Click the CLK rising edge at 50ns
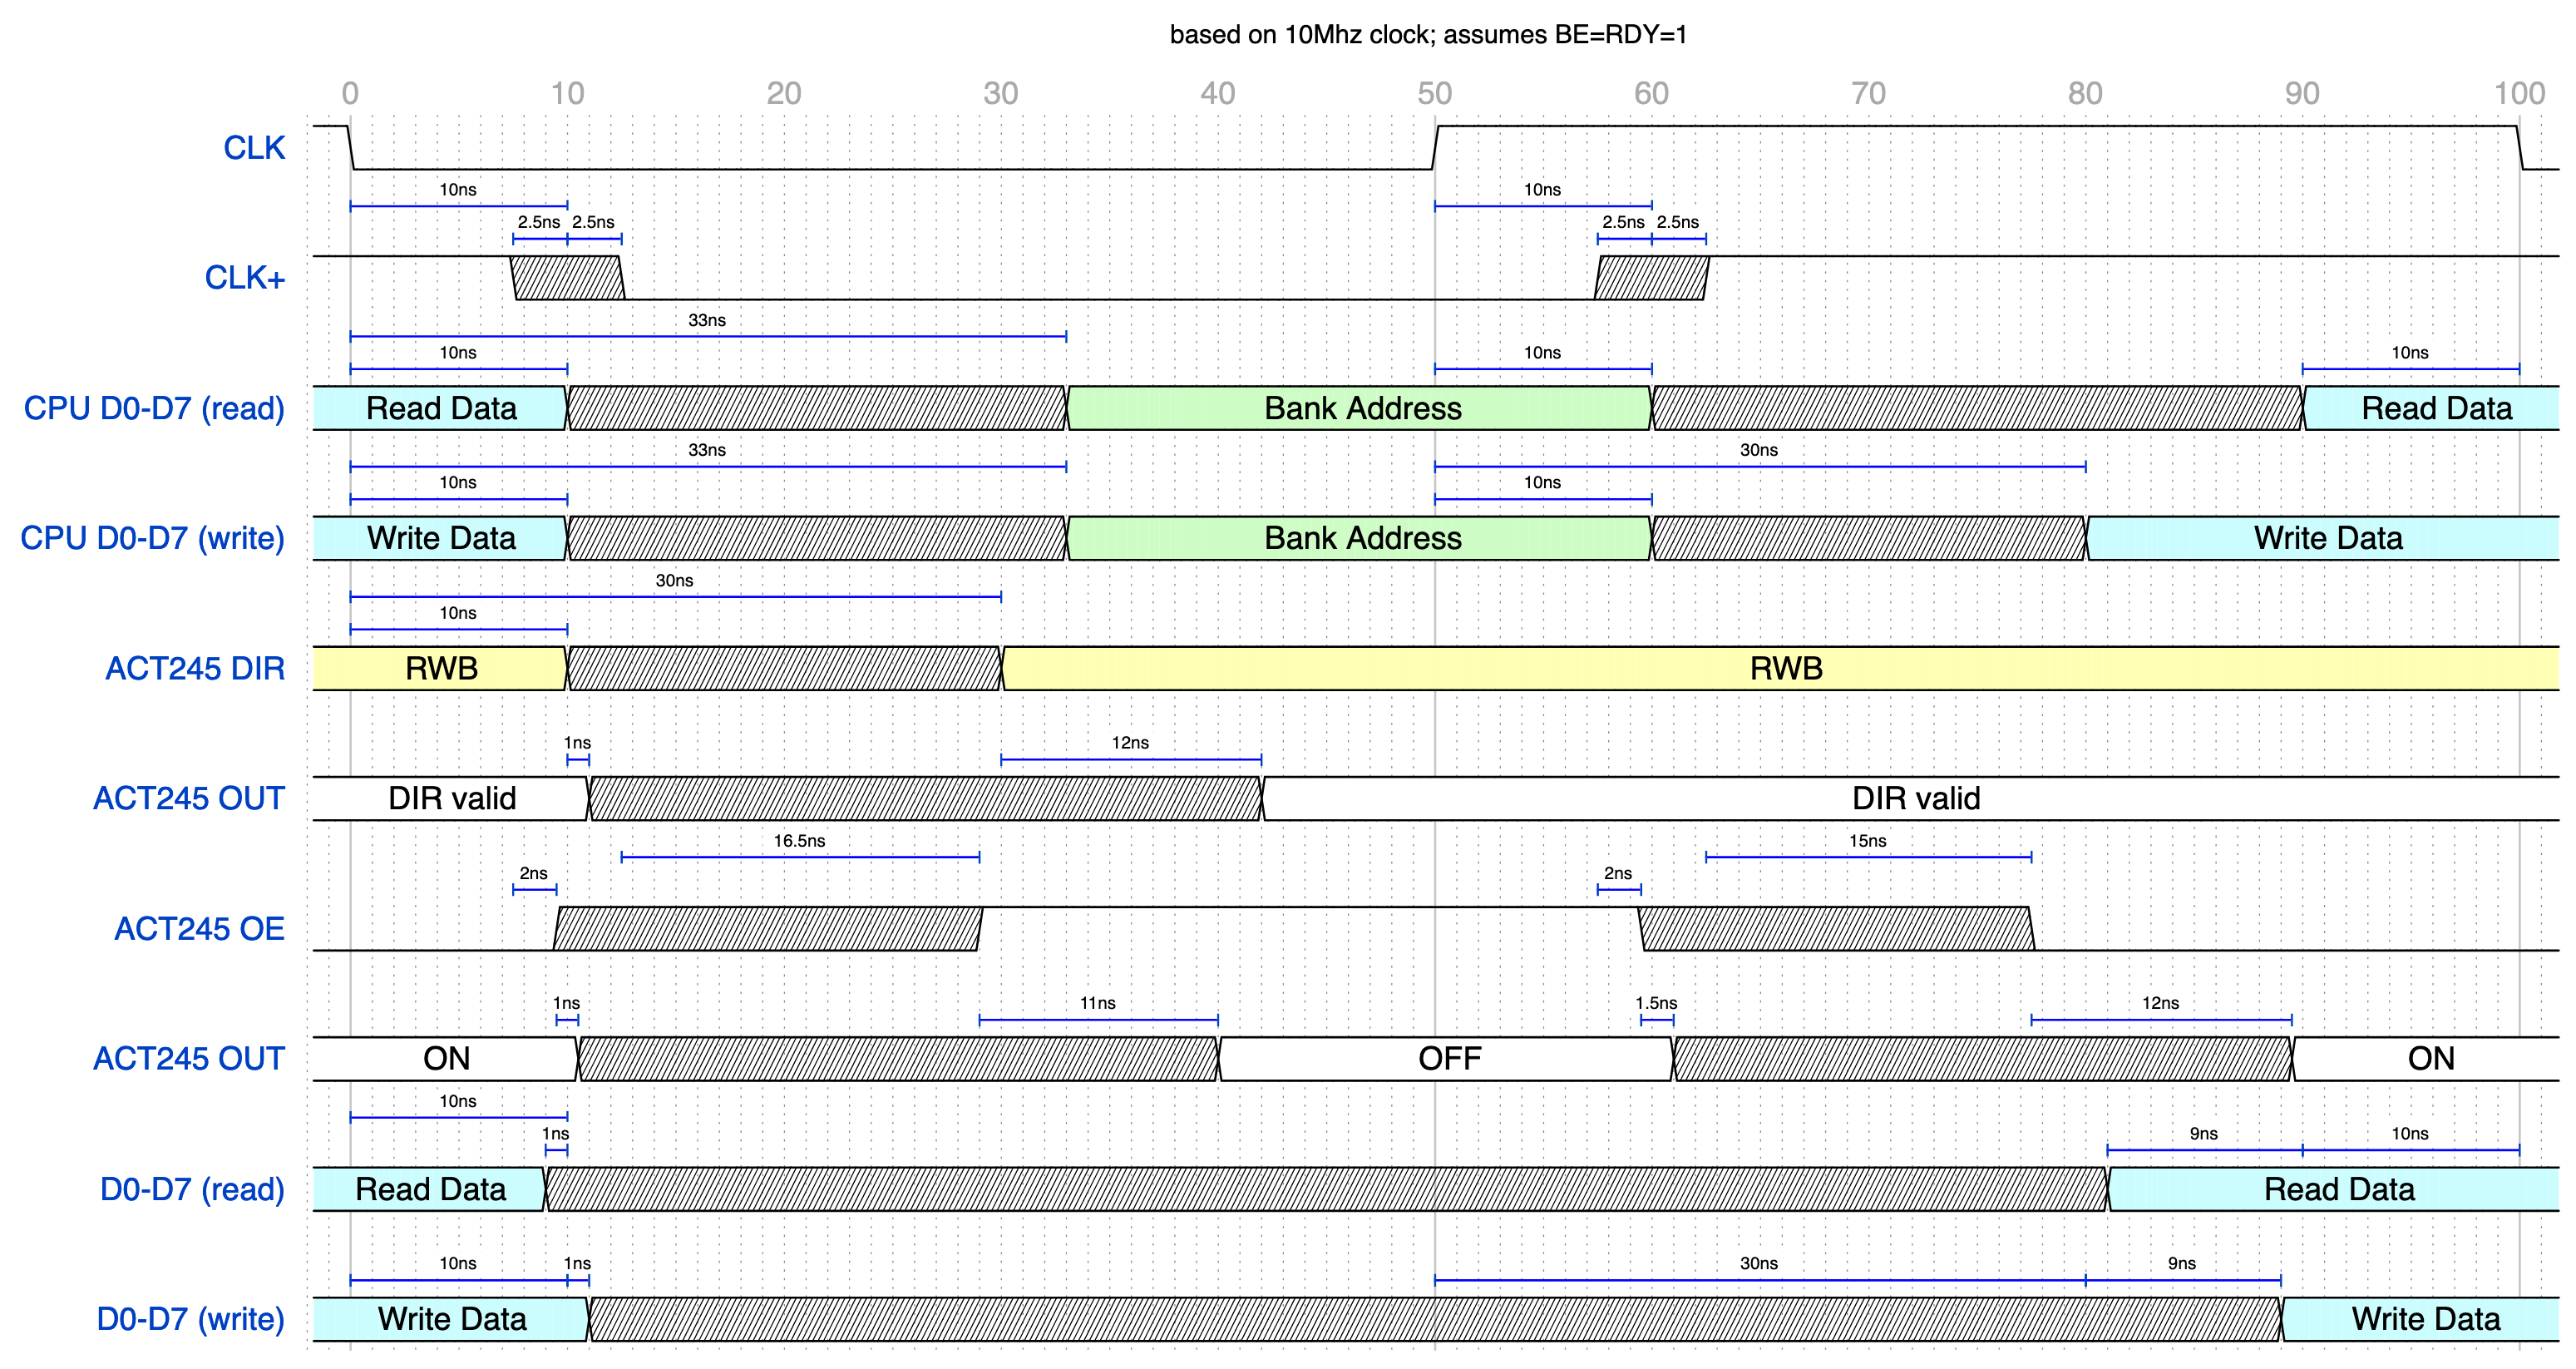The height and width of the screenshot is (1369, 2576). 1435,148
